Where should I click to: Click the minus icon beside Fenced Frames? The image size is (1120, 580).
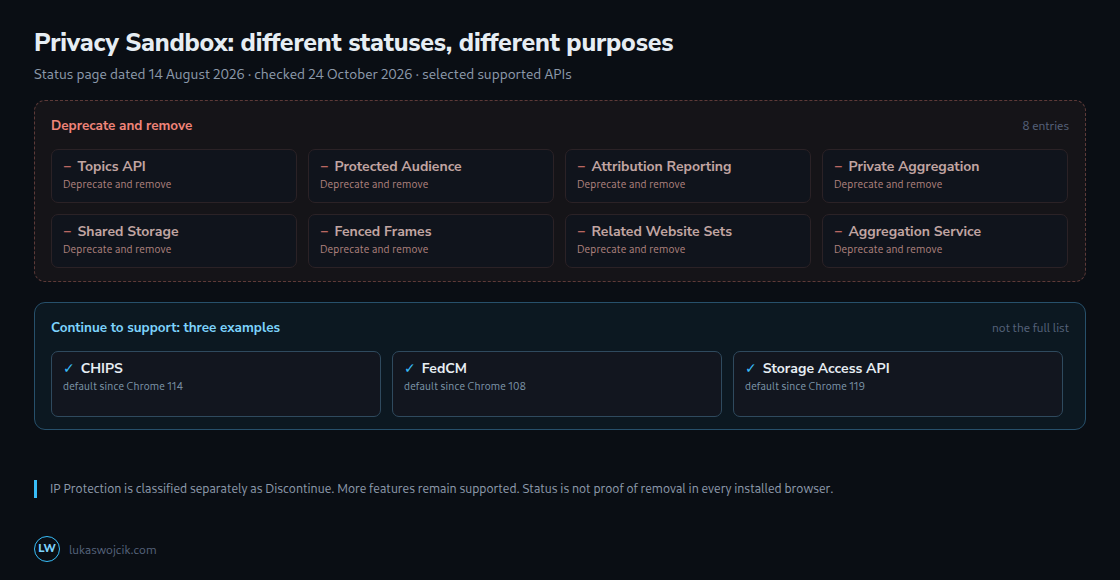coord(324,231)
